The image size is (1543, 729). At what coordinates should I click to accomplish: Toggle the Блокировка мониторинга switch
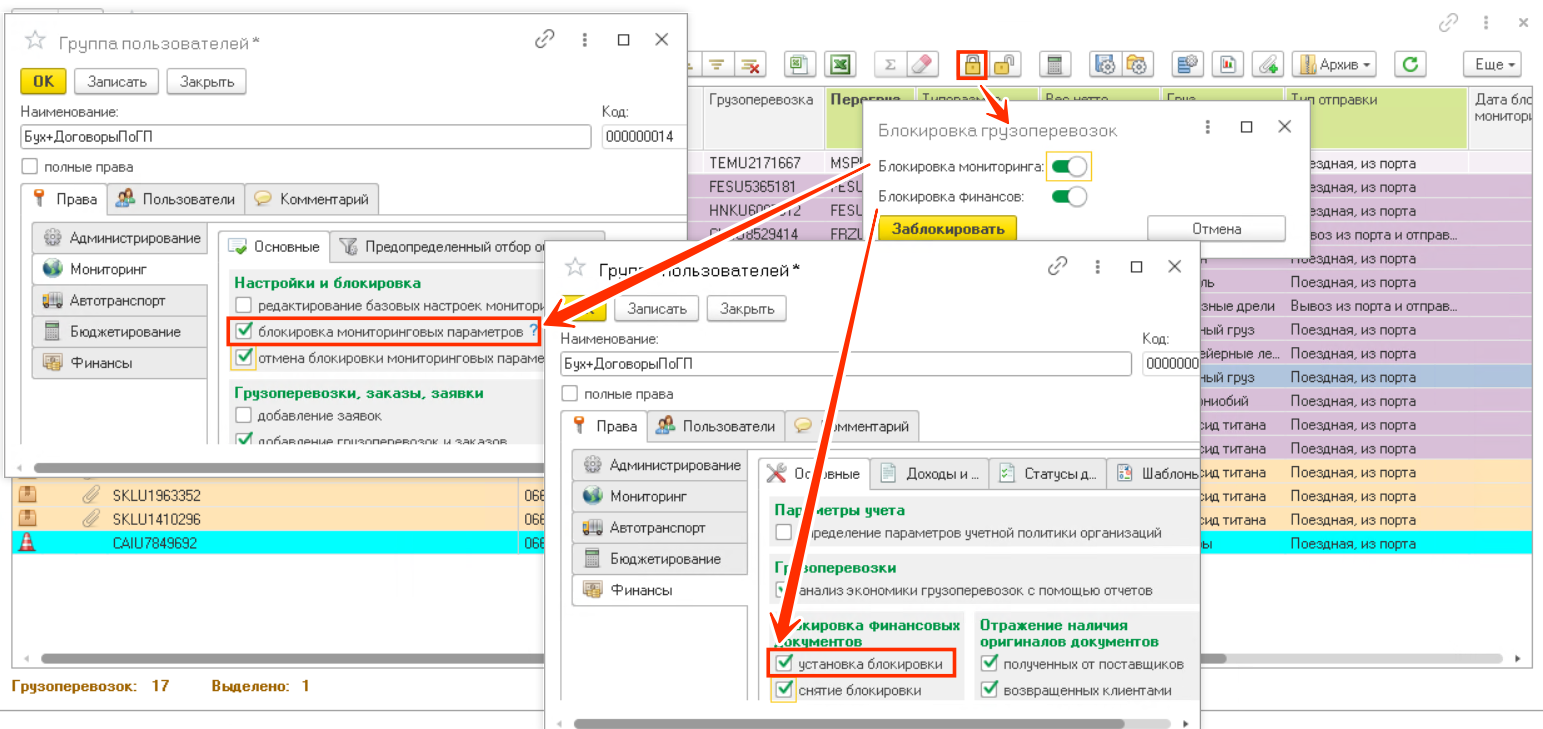[x=1069, y=166]
